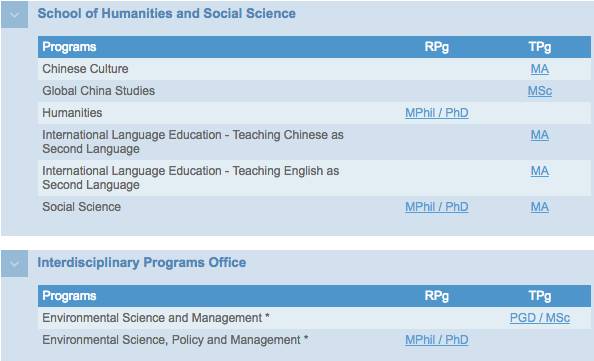Open PGD / MSc link for Environmental Science and Management
This screenshot has width=594, height=361.
[x=540, y=318]
